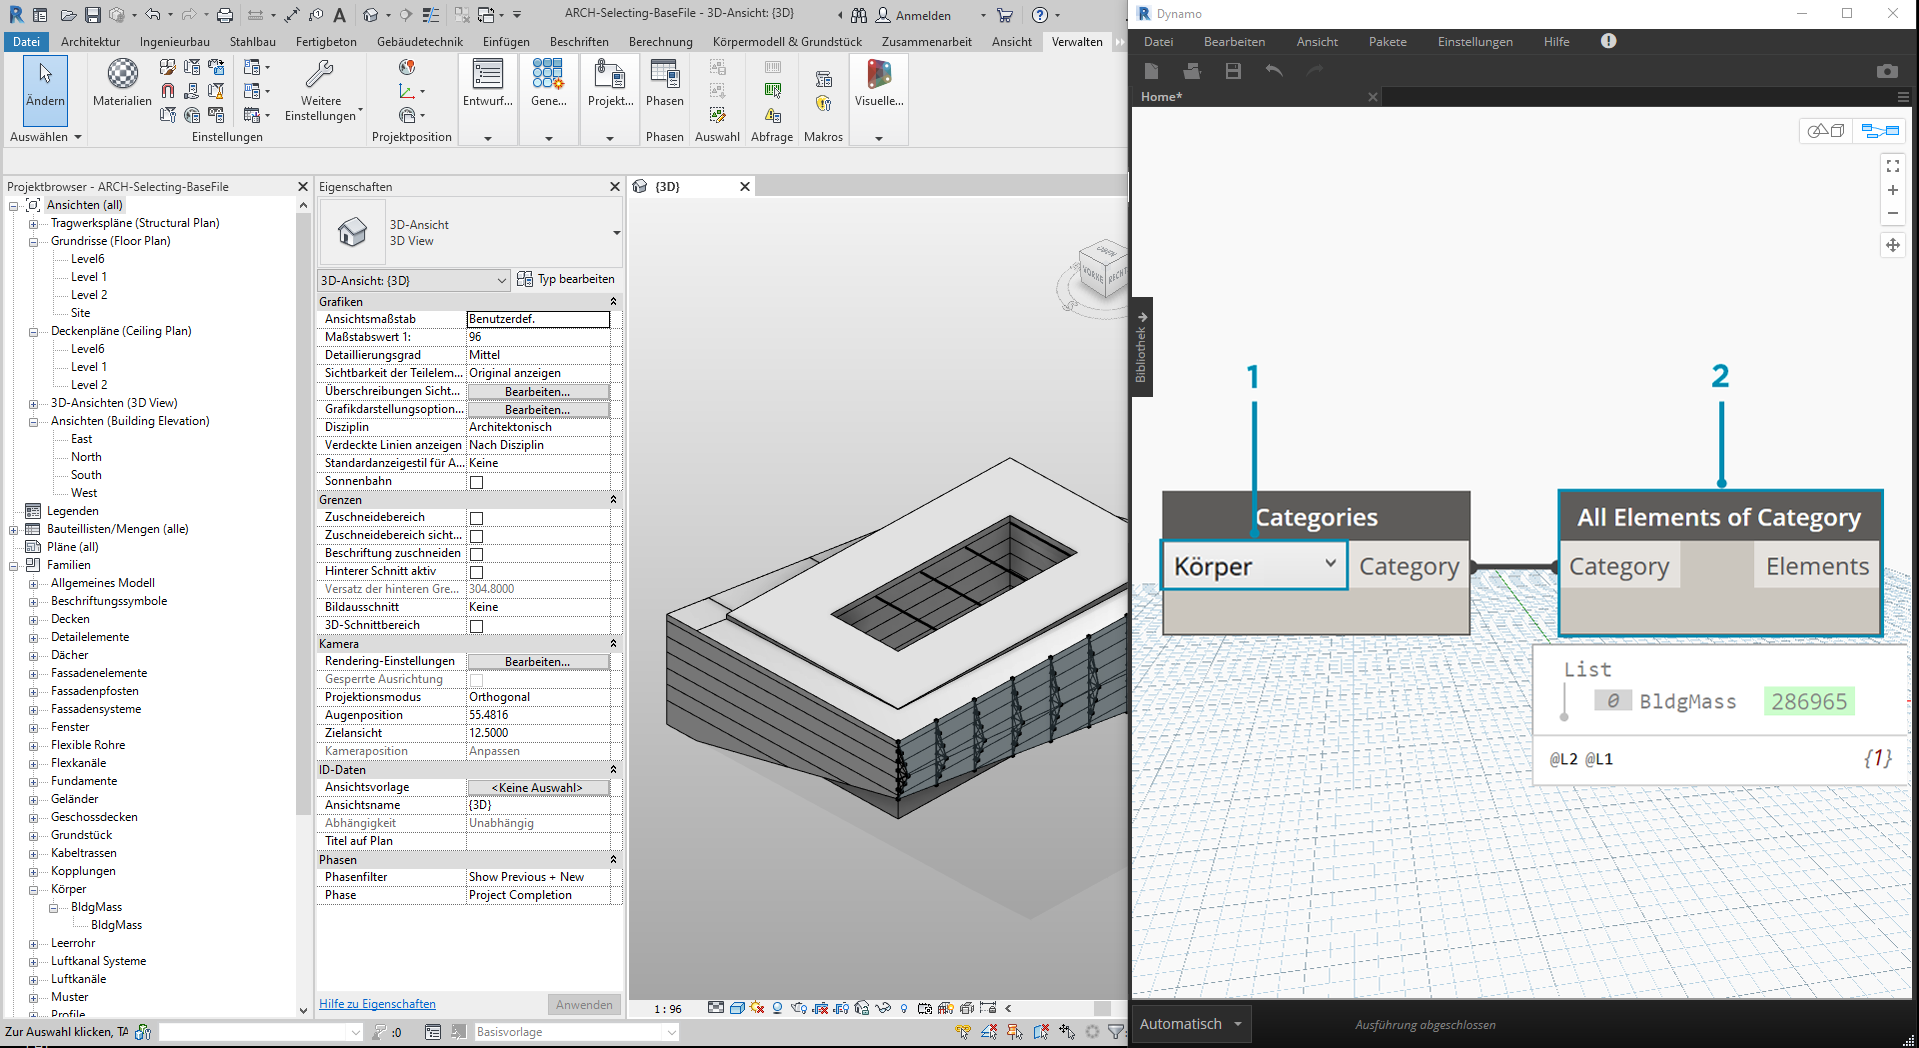
Task: Select the North elevation view
Action: pyautogui.click(x=86, y=457)
